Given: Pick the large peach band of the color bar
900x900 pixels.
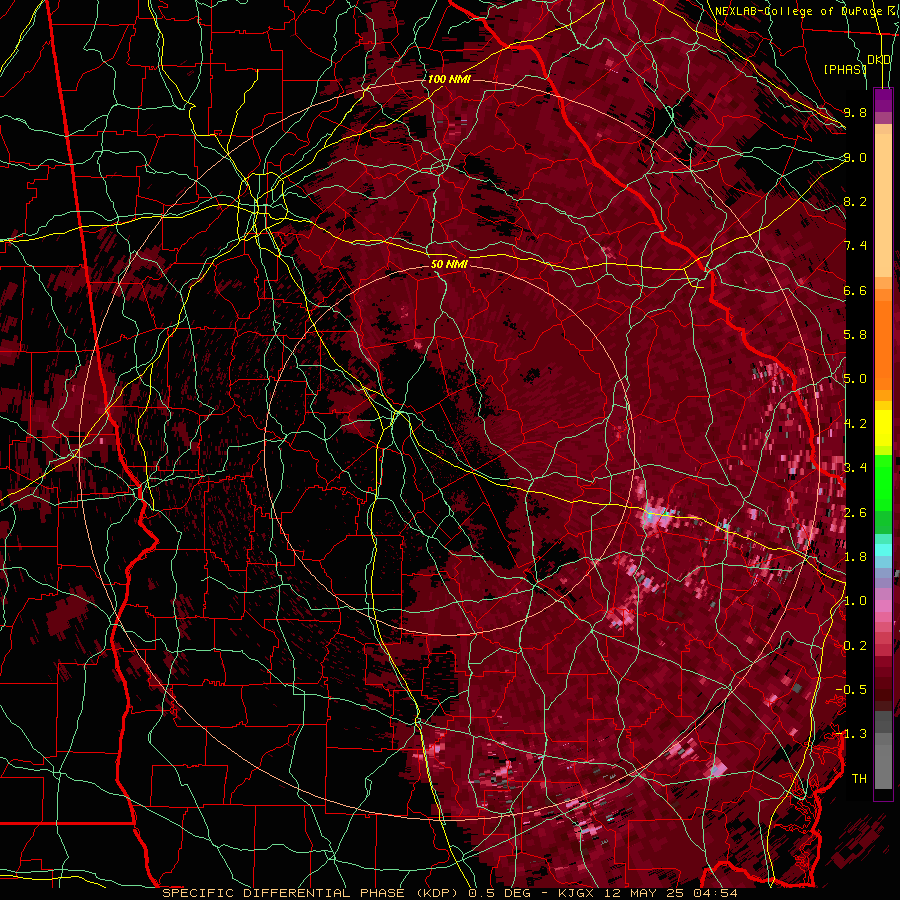Looking at the screenshot, I should point(883,207).
